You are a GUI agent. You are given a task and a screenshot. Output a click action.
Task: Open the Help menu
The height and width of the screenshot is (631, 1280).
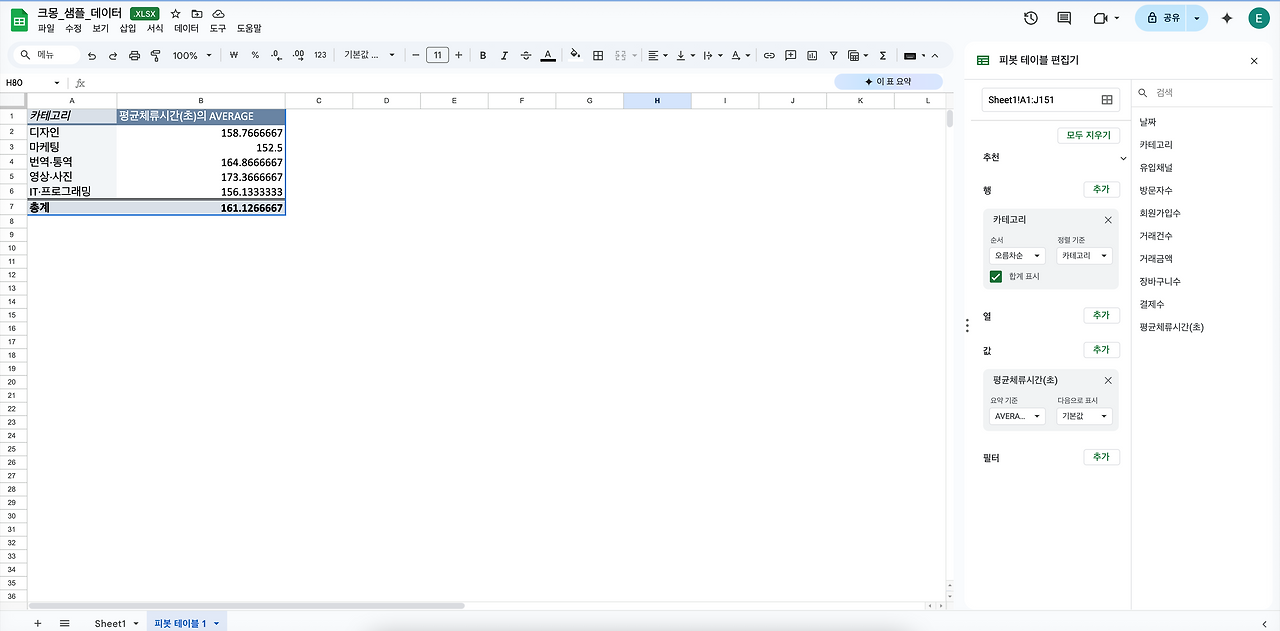point(249,29)
